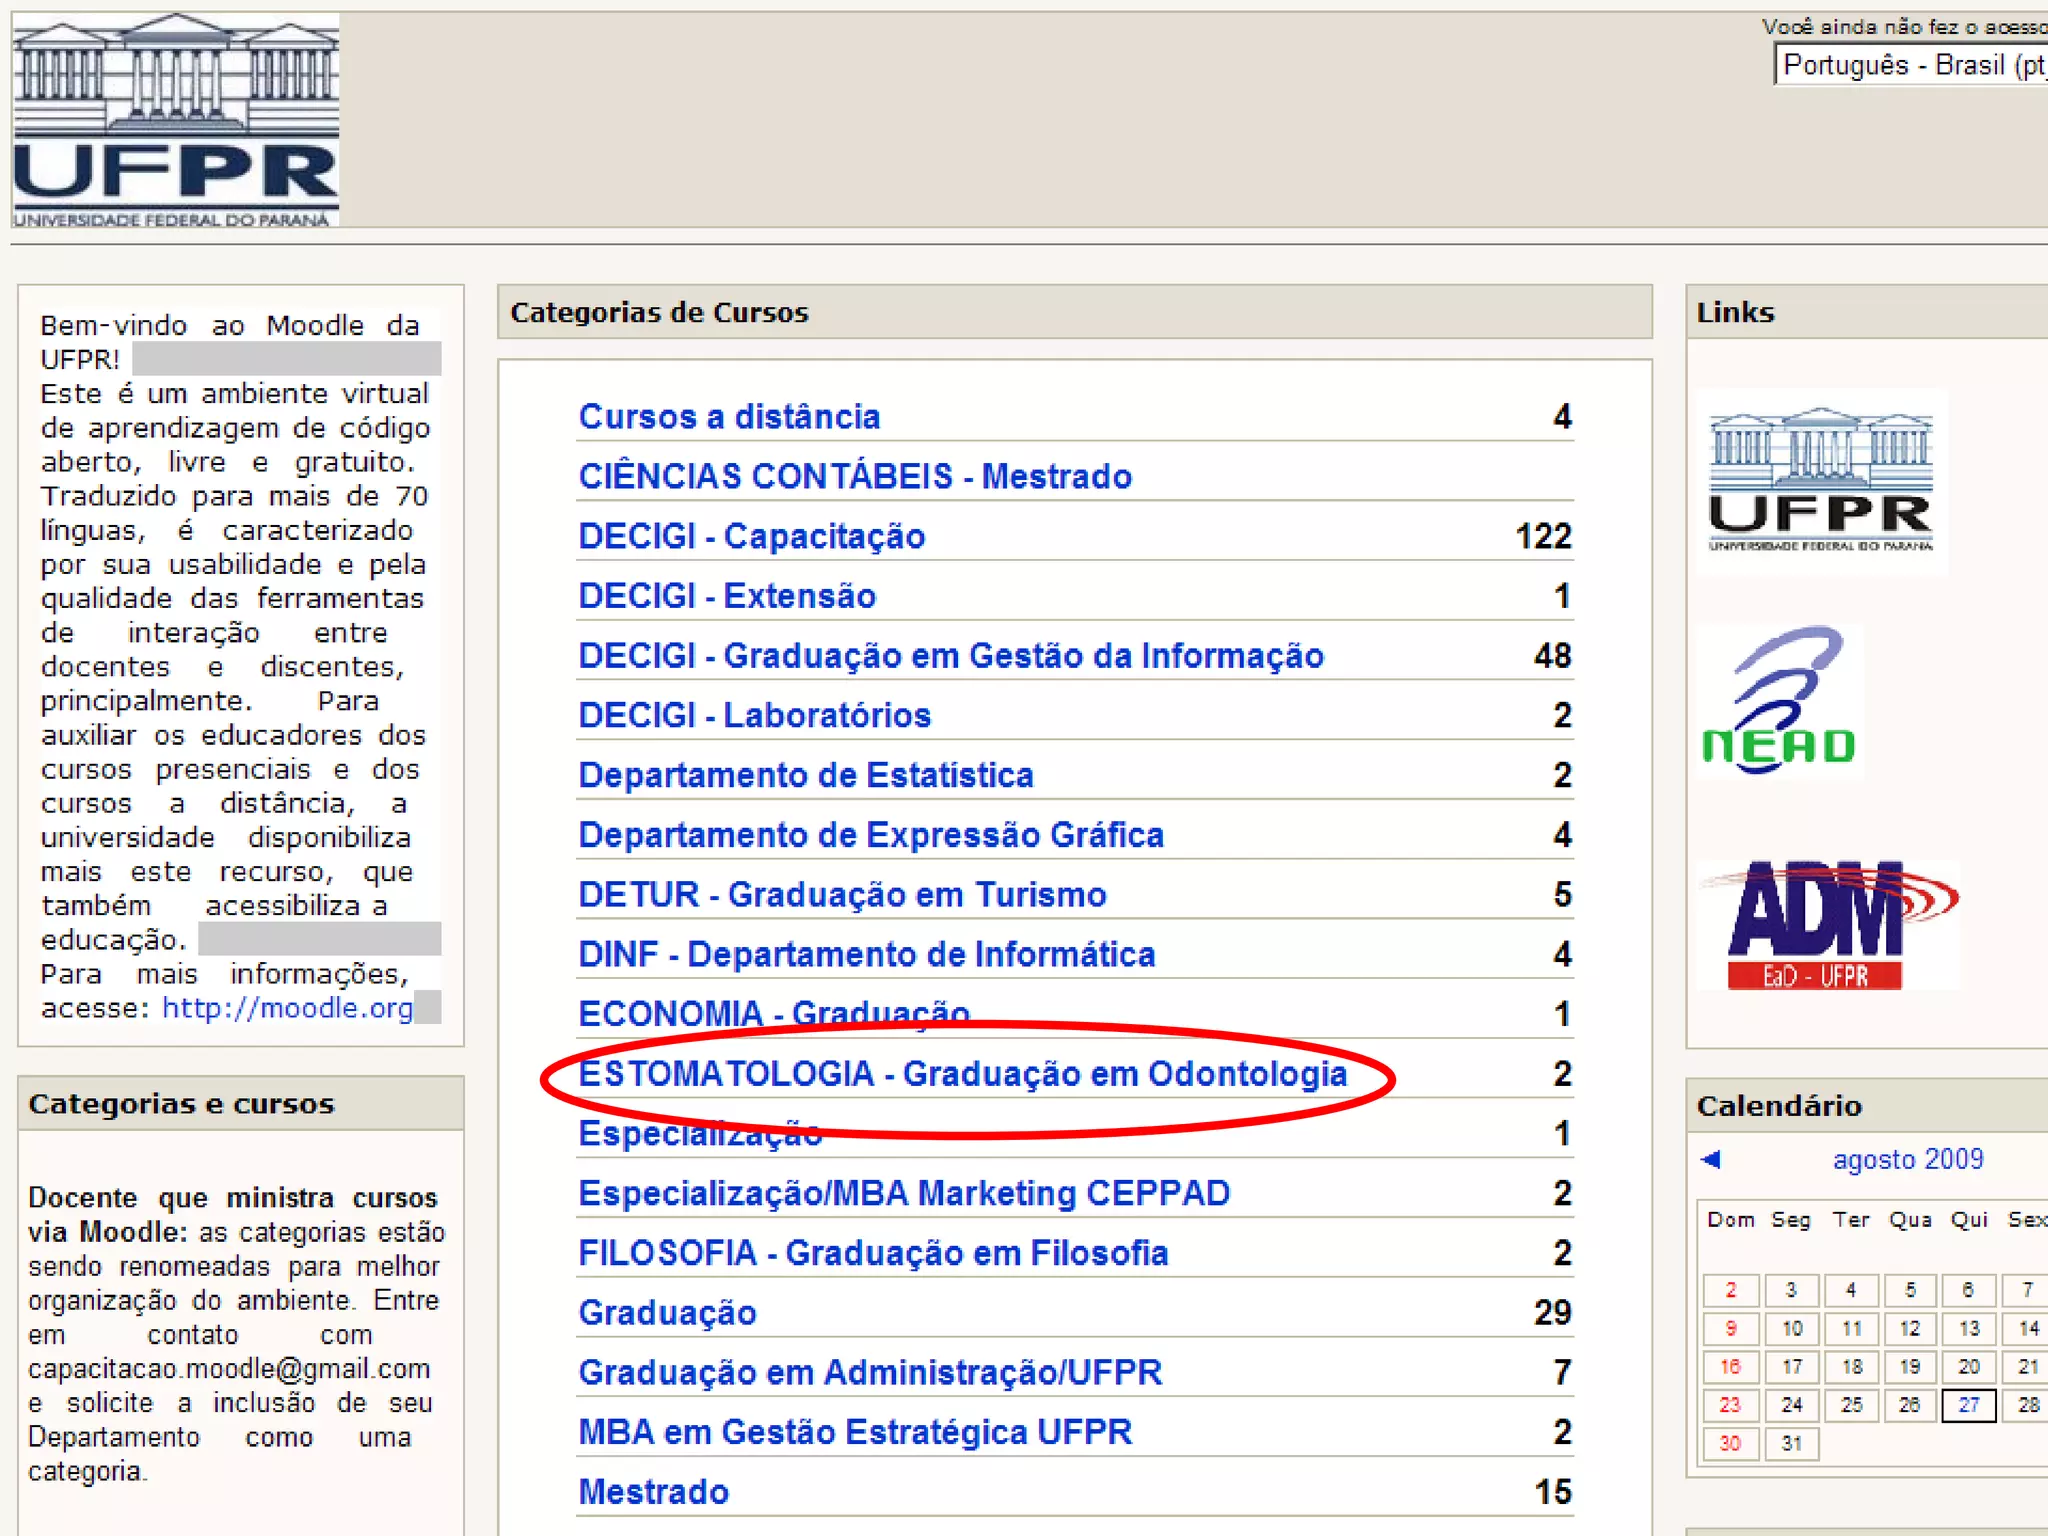This screenshot has height=1536, width=2048.
Task: Open the moodle.org link
Action: click(x=287, y=1008)
